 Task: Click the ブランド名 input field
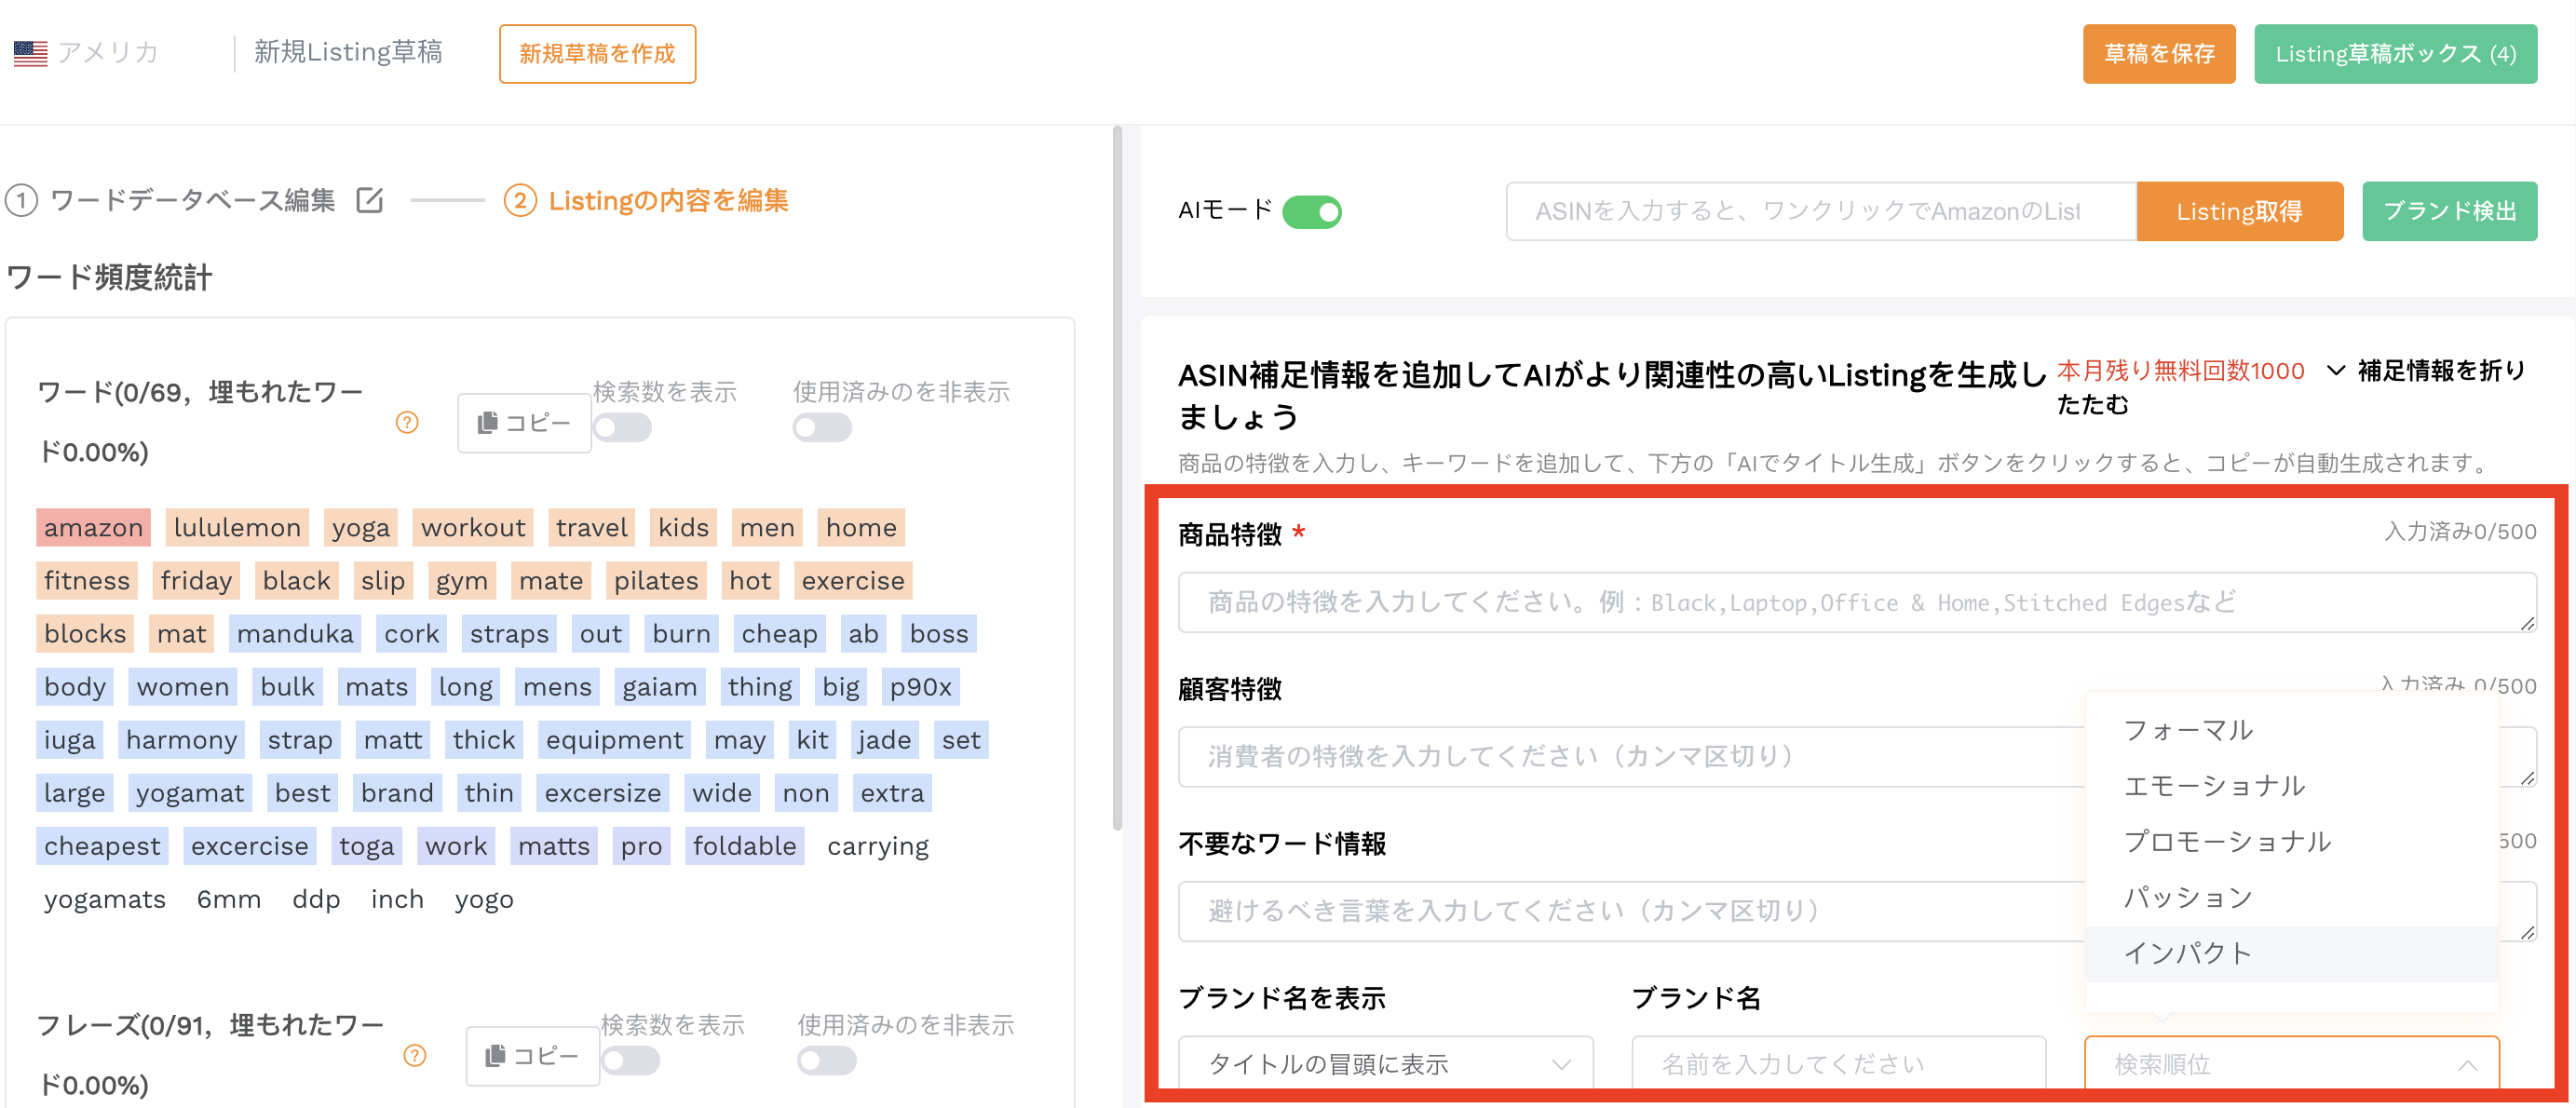[1838, 1064]
